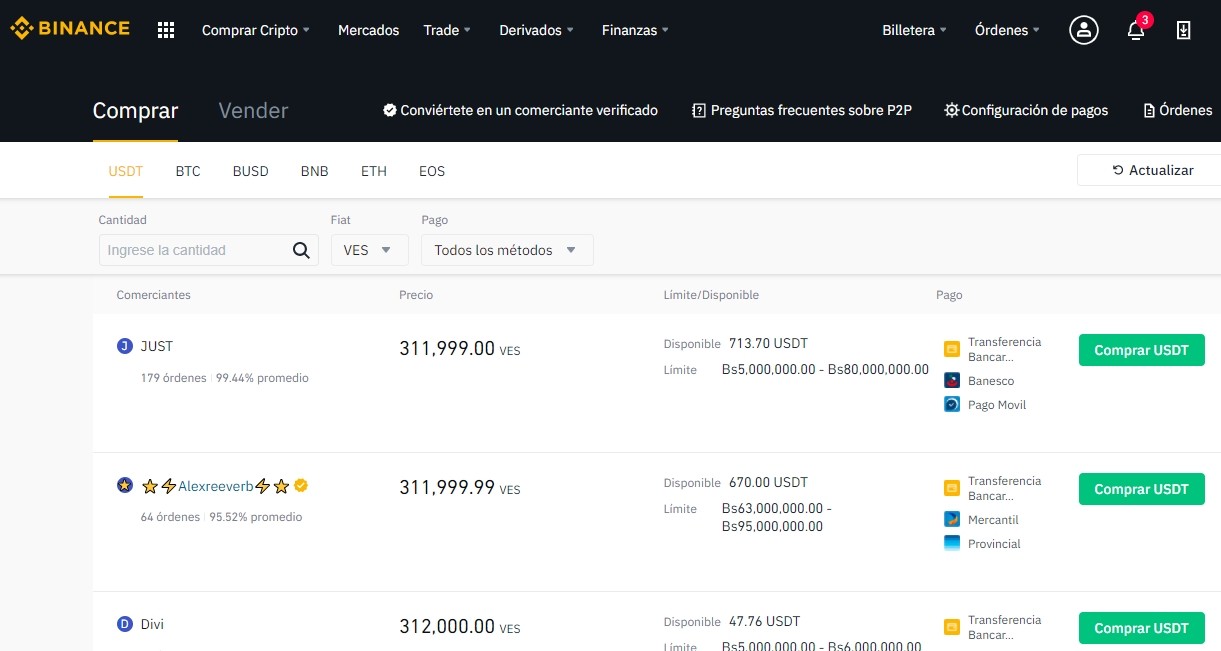Viewport: 1221px width, 651px height.
Task: Open the notifications bell icon
Action: click(1136, 30)
